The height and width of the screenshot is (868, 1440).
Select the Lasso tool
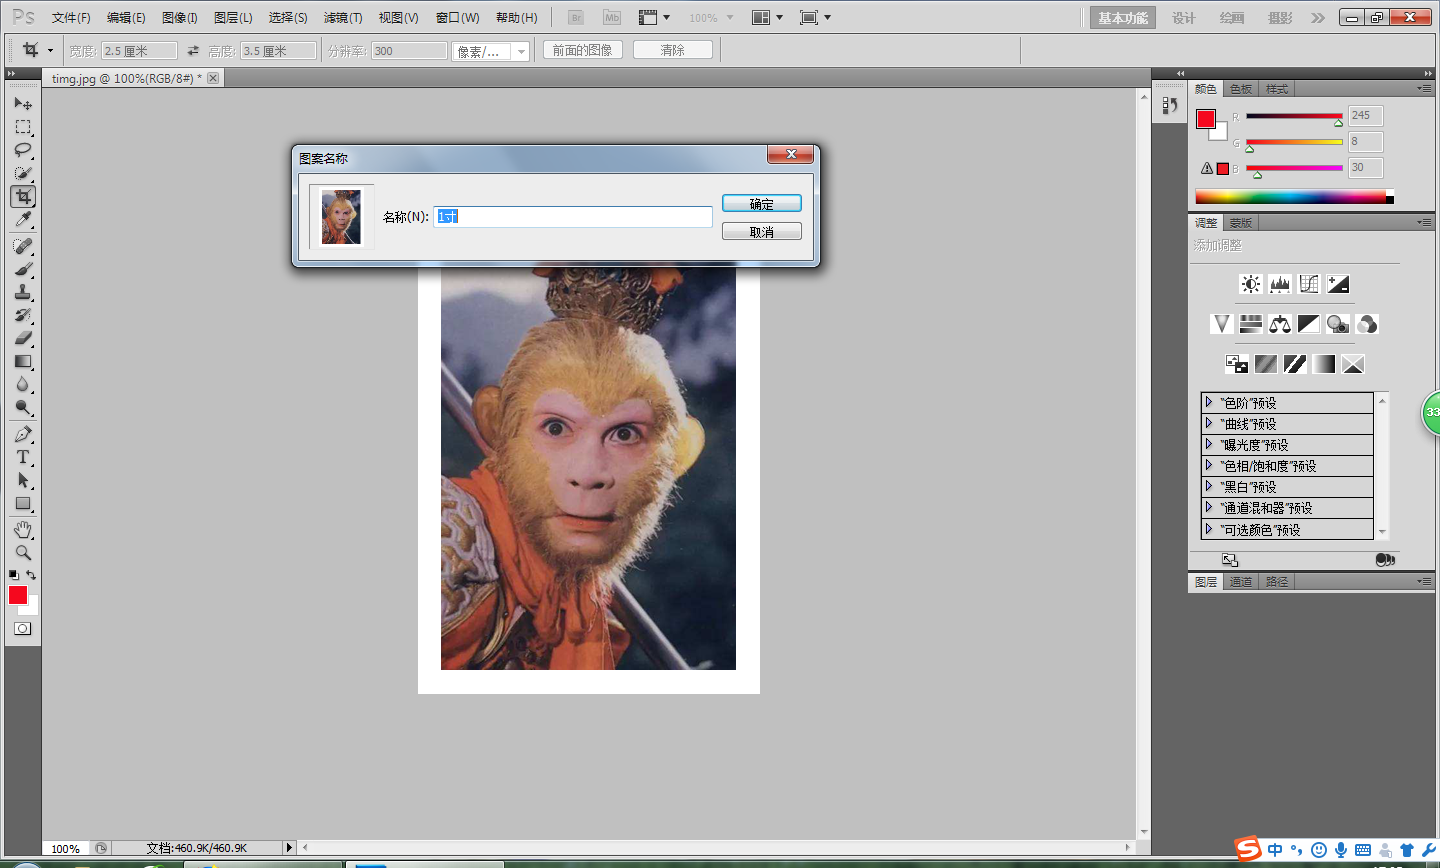[23, 150]
